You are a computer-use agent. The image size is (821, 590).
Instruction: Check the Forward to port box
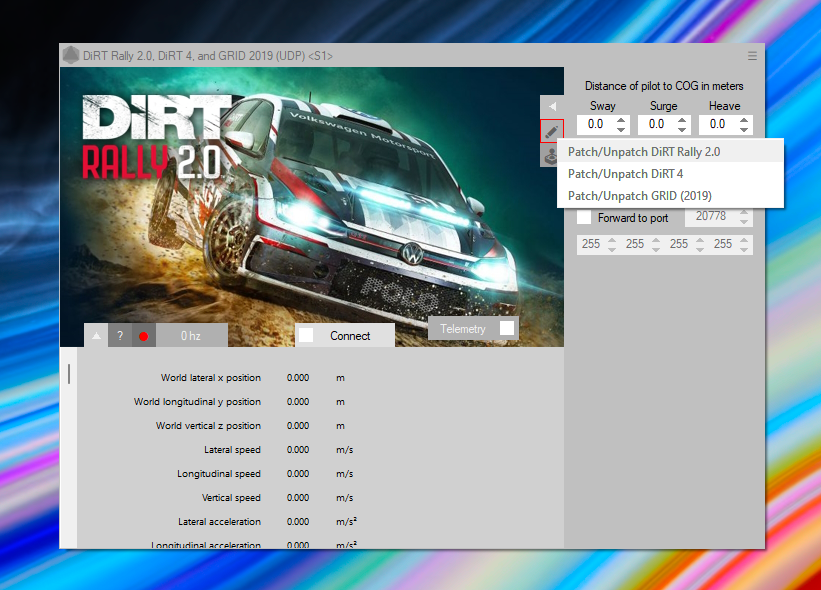point(584,217)
